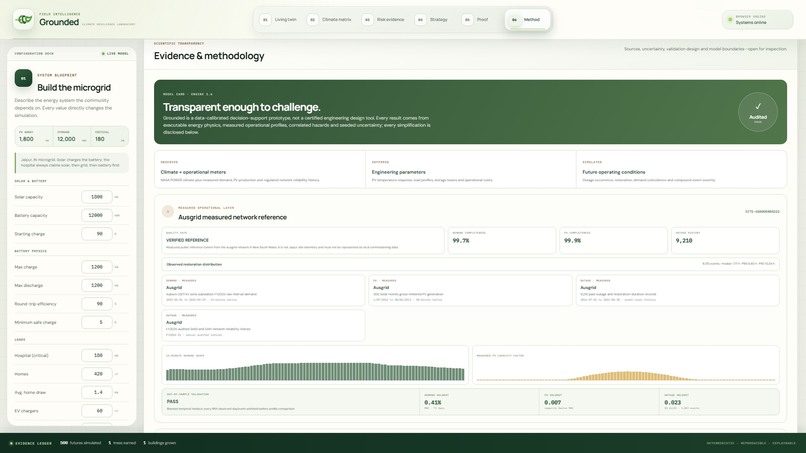The image size is (806, 453).
Task: Click the Future operating conditions card
Action: 682,170
